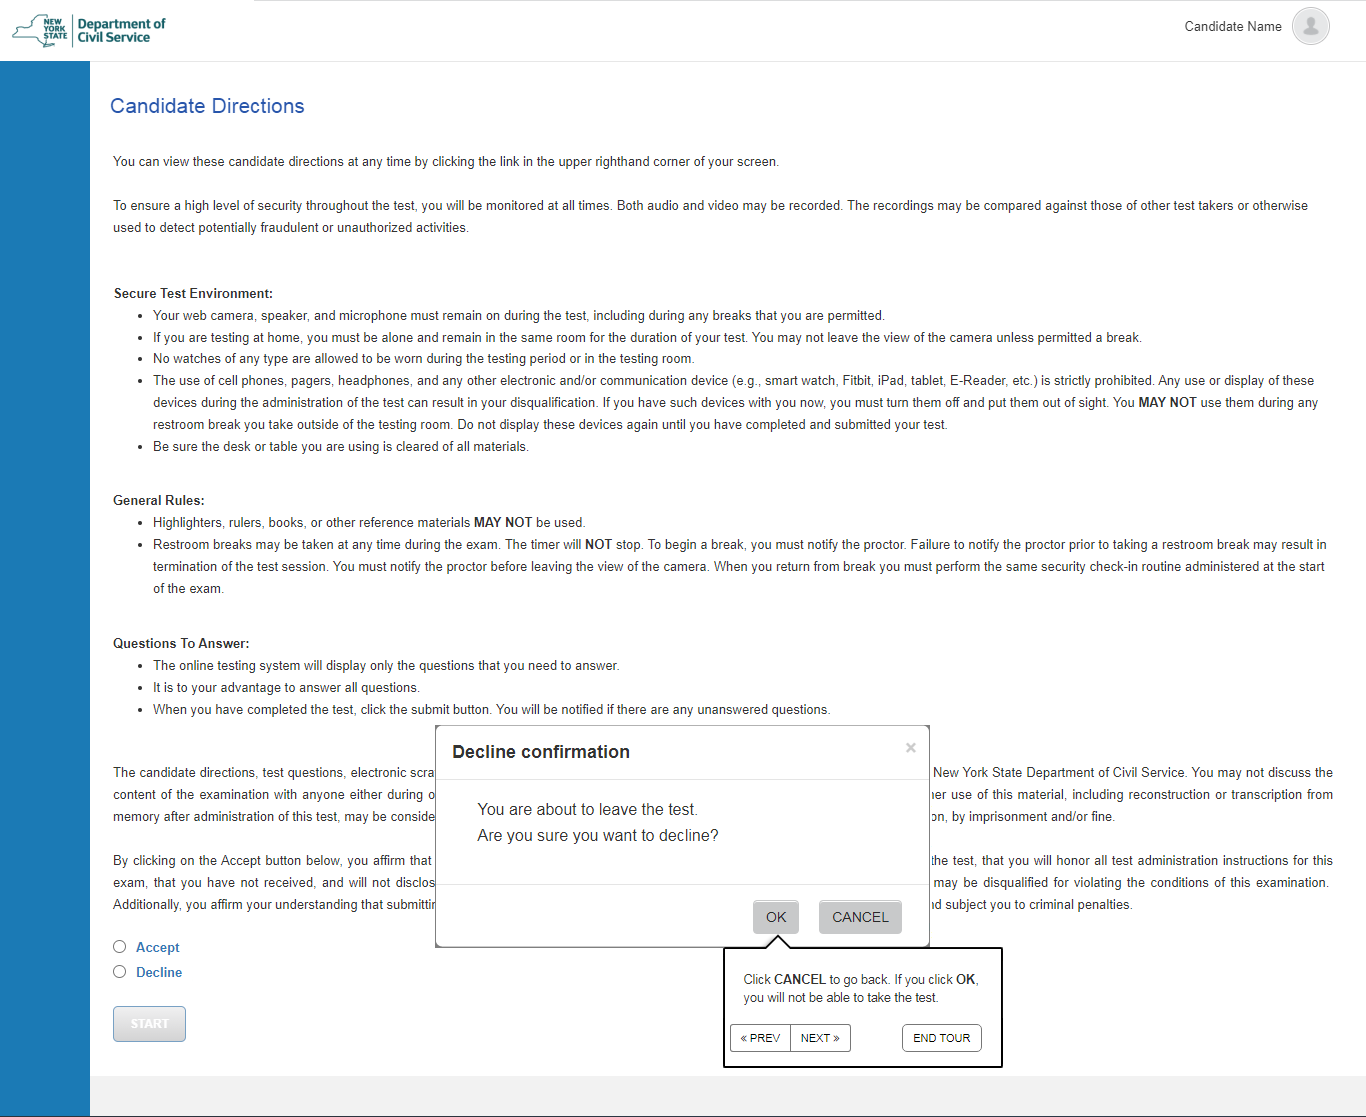Screen dimensions: 1366x1117
Task: Click the Candidate Name label
Action: coord(1232,27)
